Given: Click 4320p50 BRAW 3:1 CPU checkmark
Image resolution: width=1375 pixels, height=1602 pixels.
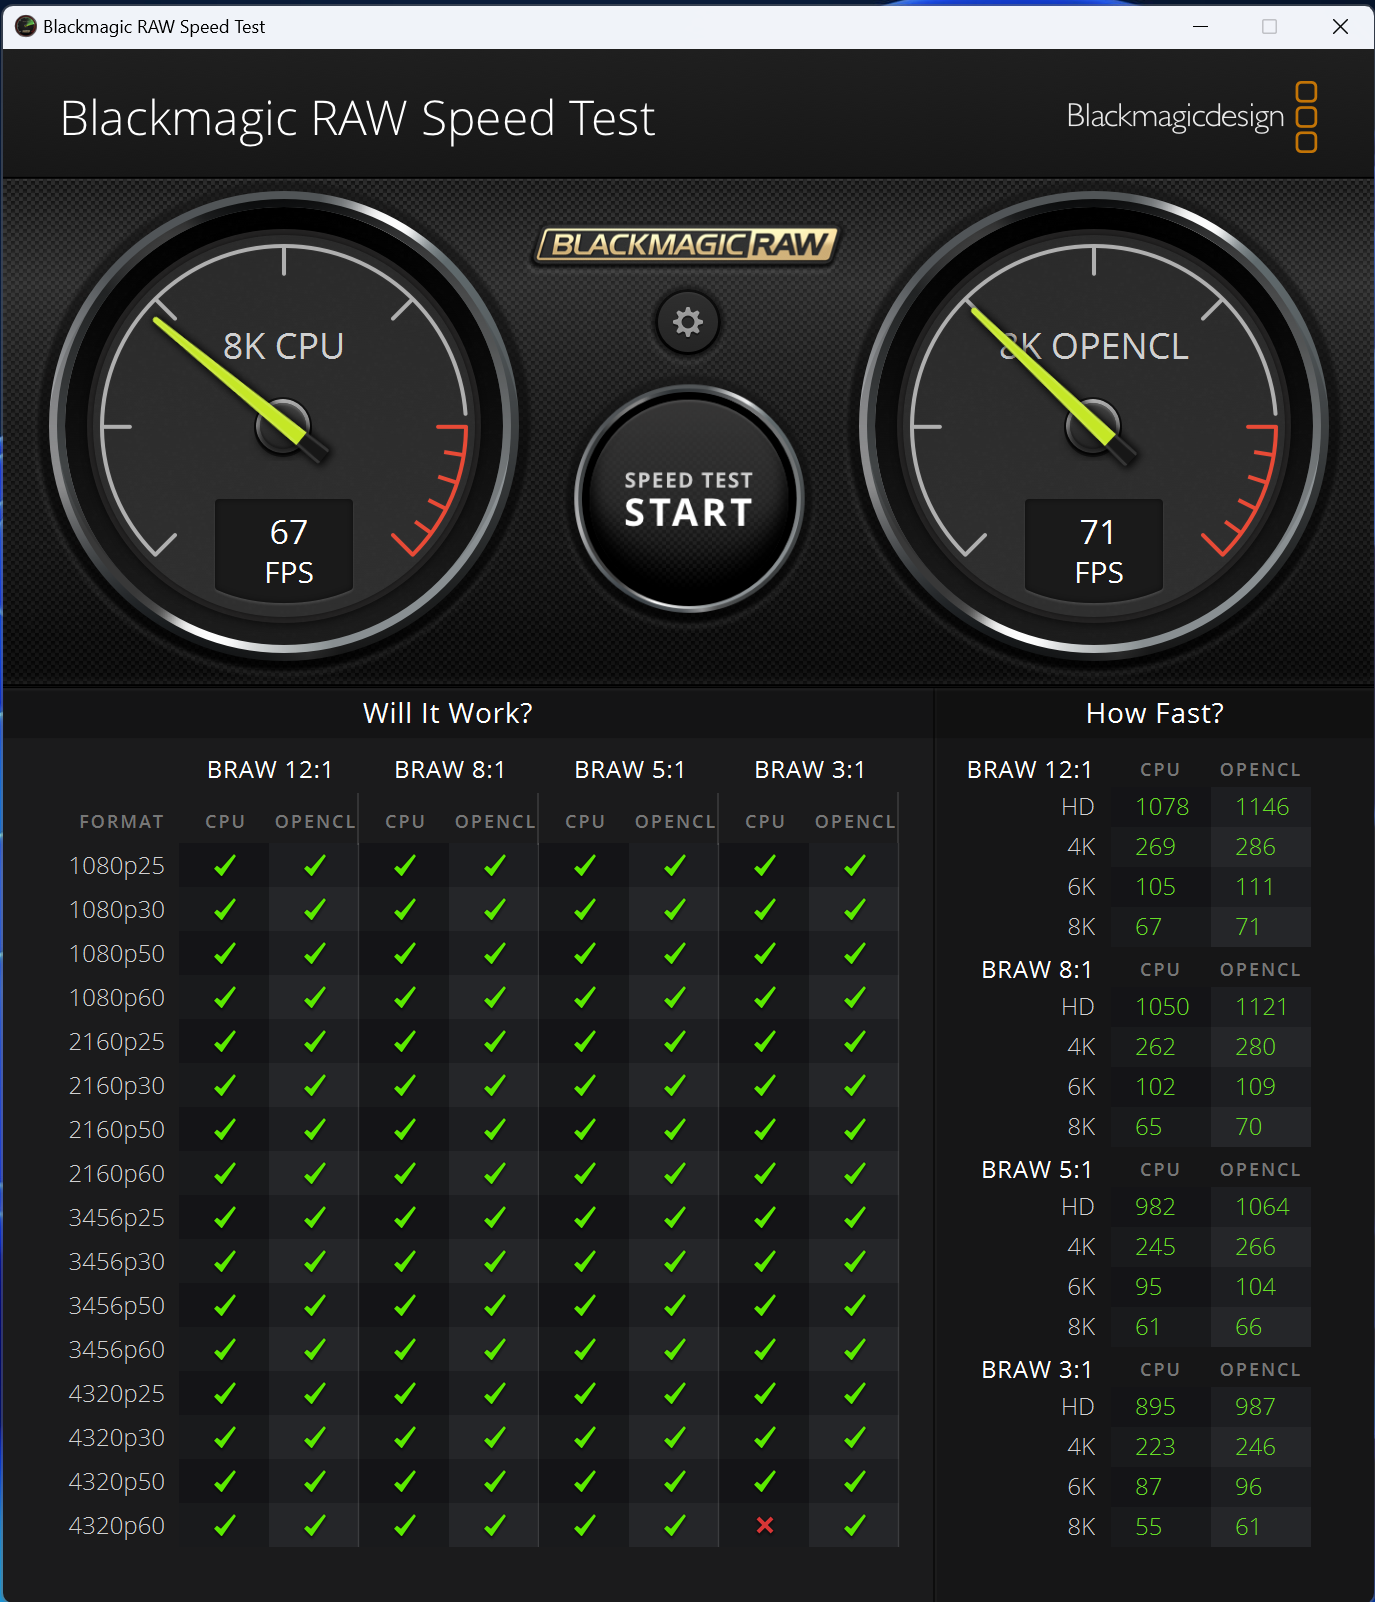Looking at the screenshot, I should click(765, 1481).
